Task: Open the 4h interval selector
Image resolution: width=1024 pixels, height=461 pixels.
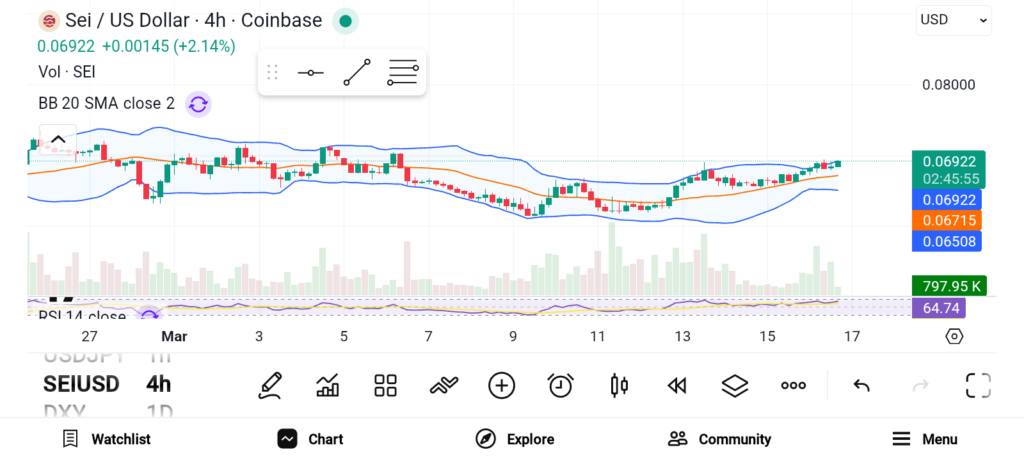Action: pos(158,384)
